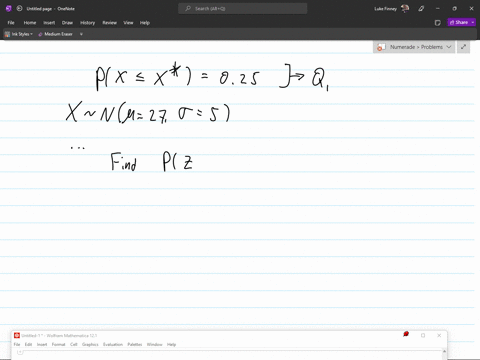
Task: Open the View tab
Action: click(x=128, y=23)
